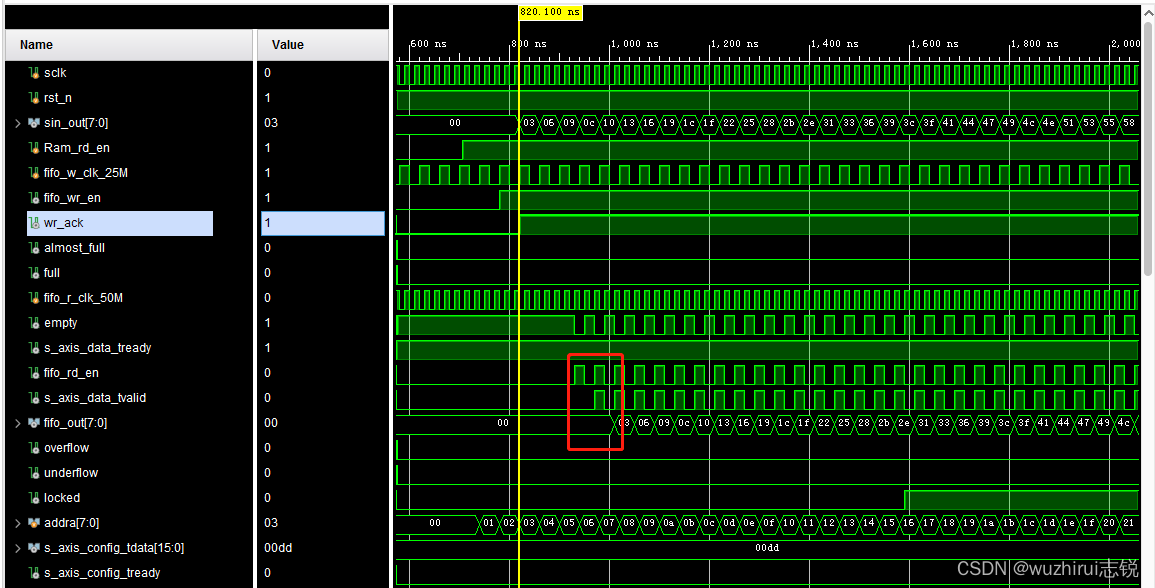The image size is (1155, 588).
Task: Expand the fifo_out[7:0] bus signal
Action: 18,423
